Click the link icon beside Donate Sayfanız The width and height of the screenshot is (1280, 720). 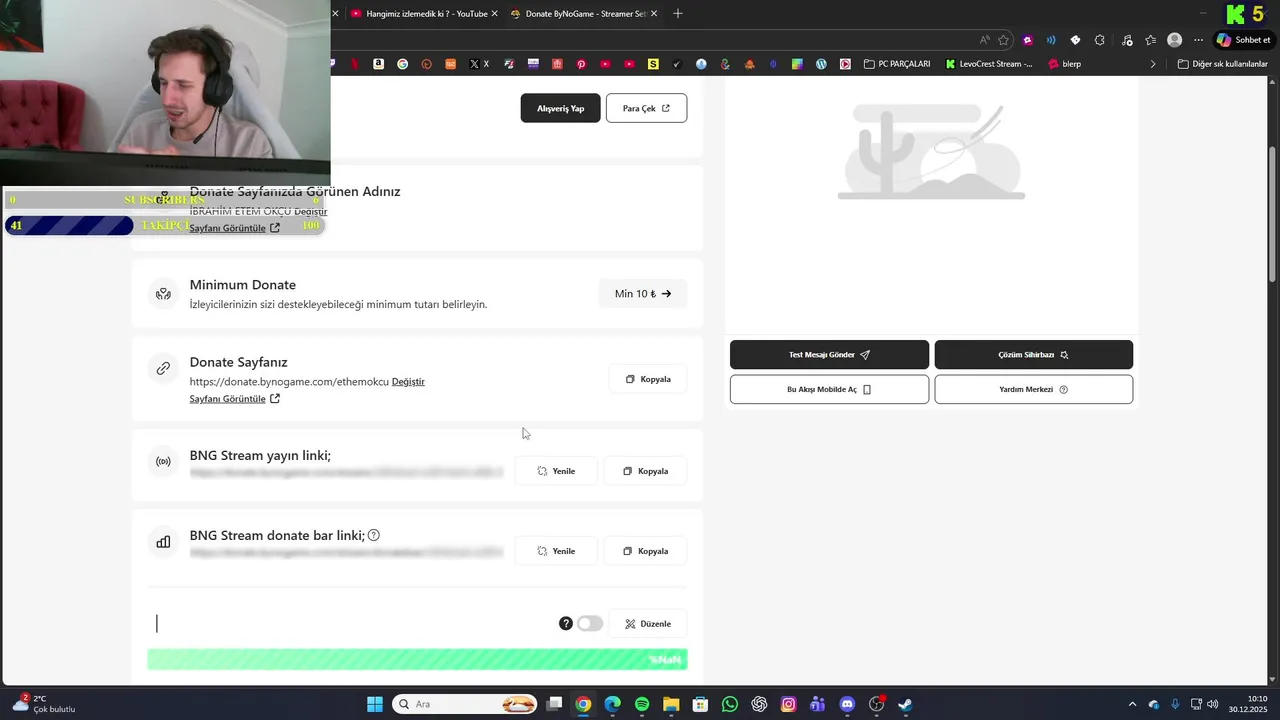point(163,369)
